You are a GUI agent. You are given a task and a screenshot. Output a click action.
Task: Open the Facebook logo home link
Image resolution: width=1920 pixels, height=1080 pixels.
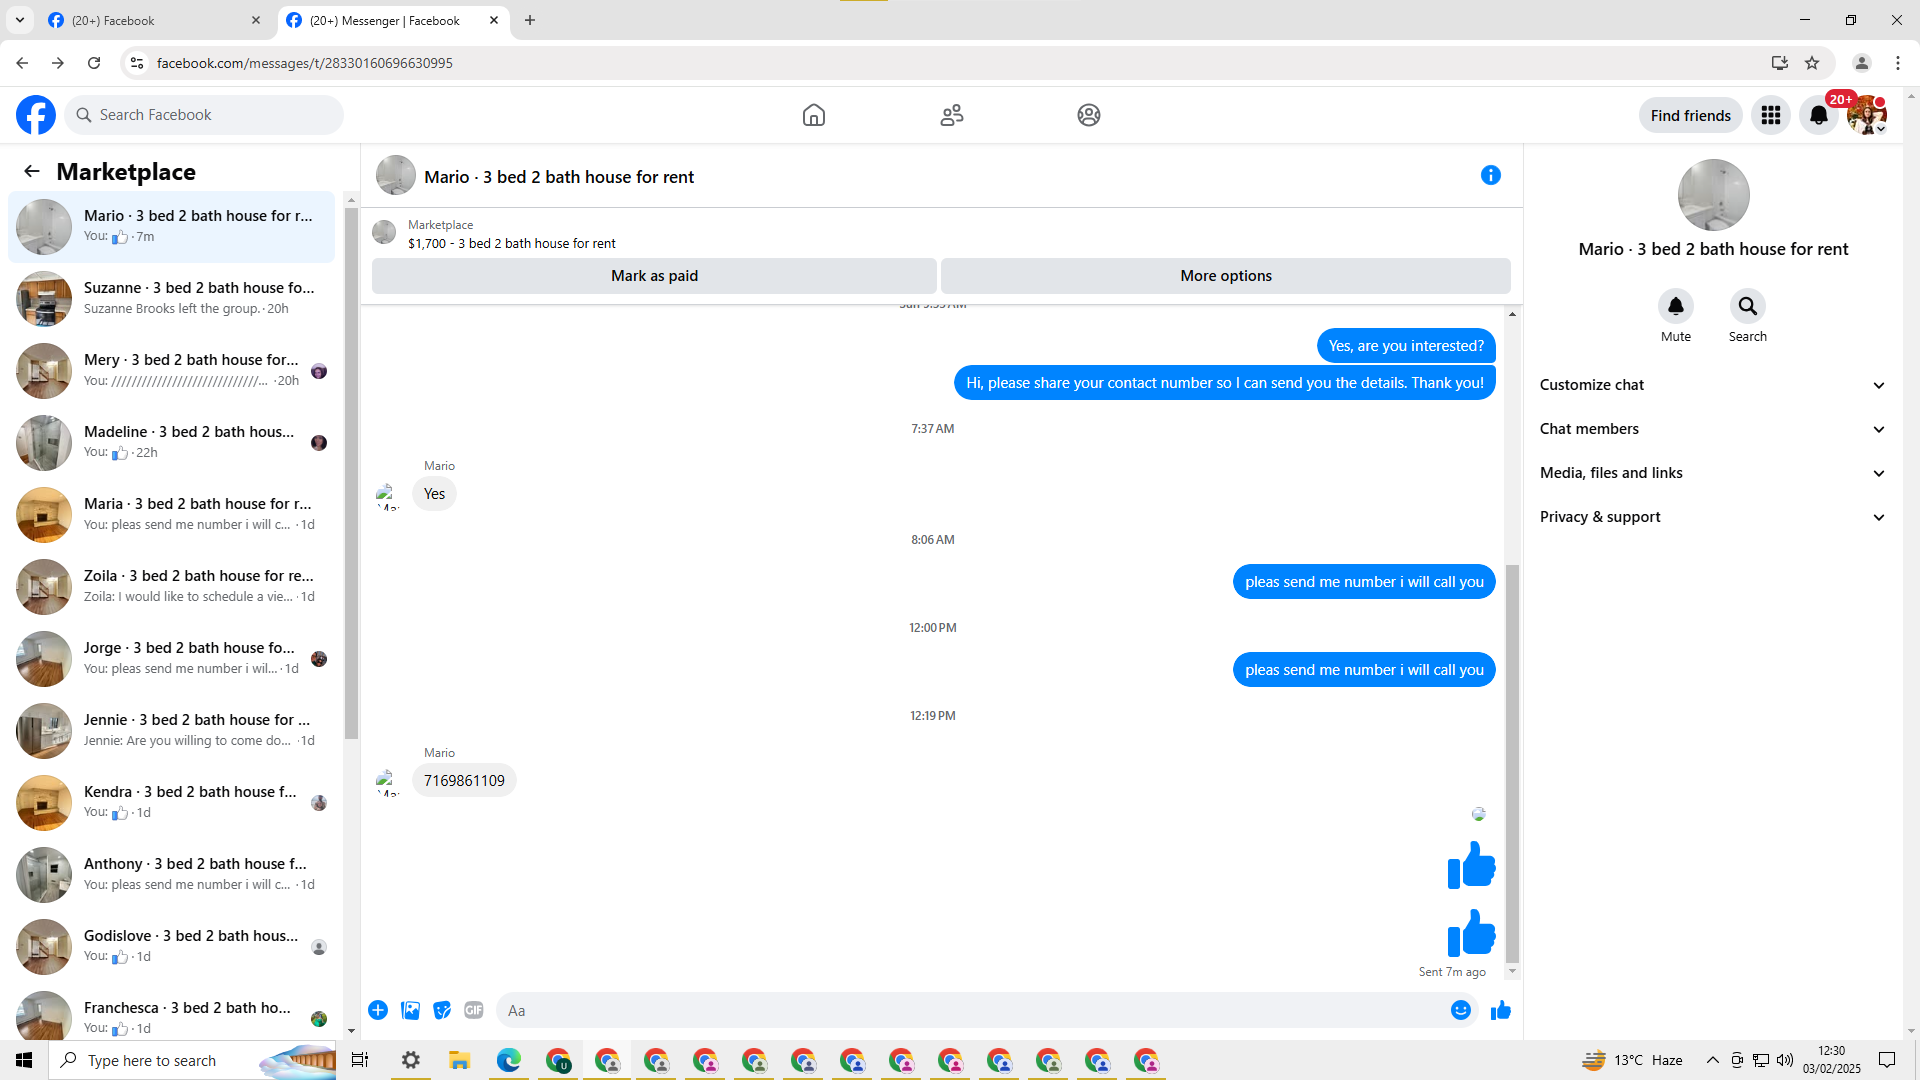[x=36, y=115]
